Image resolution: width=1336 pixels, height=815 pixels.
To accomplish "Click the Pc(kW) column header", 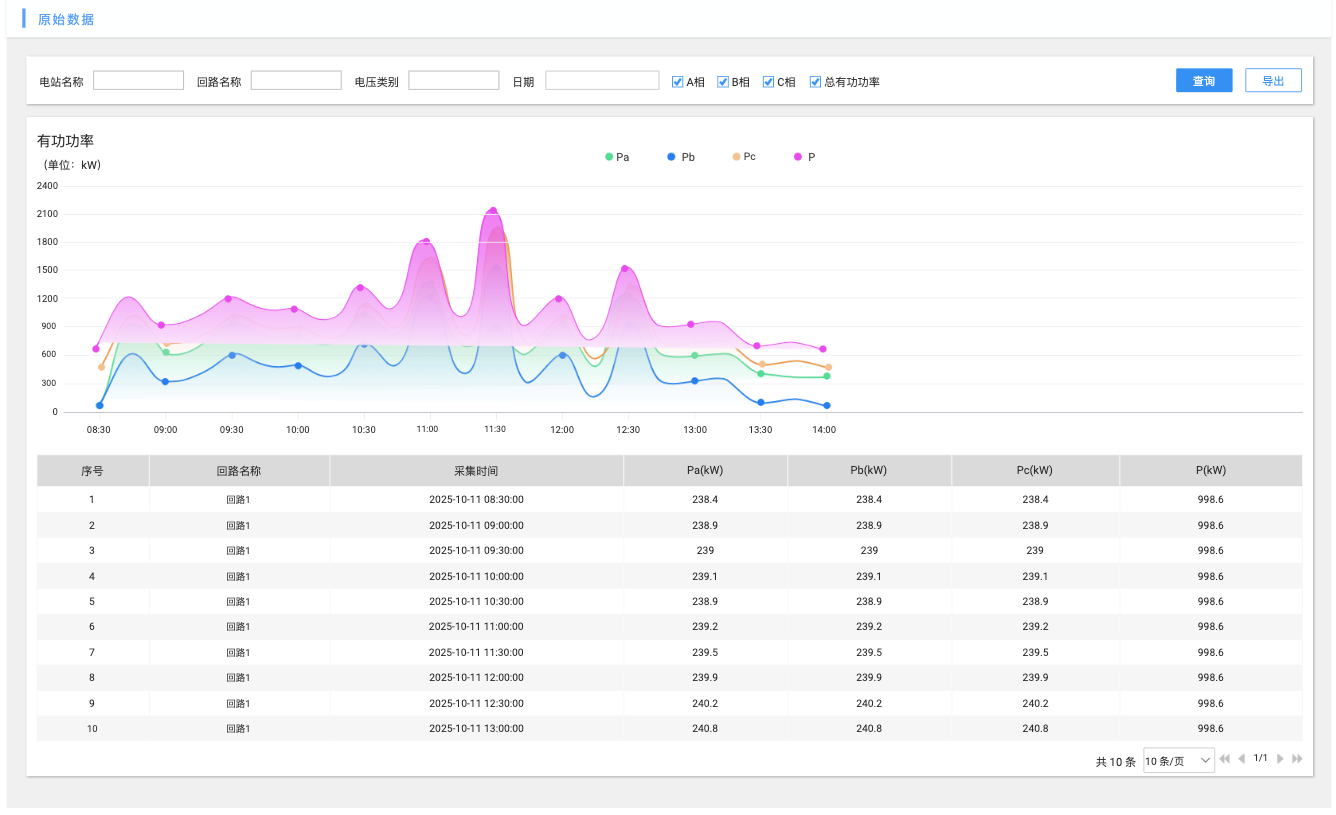I will [1035, 471].
